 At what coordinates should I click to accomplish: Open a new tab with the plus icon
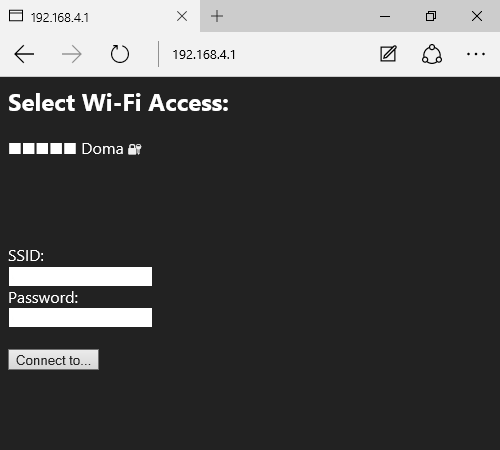click(x=217, y=16)
